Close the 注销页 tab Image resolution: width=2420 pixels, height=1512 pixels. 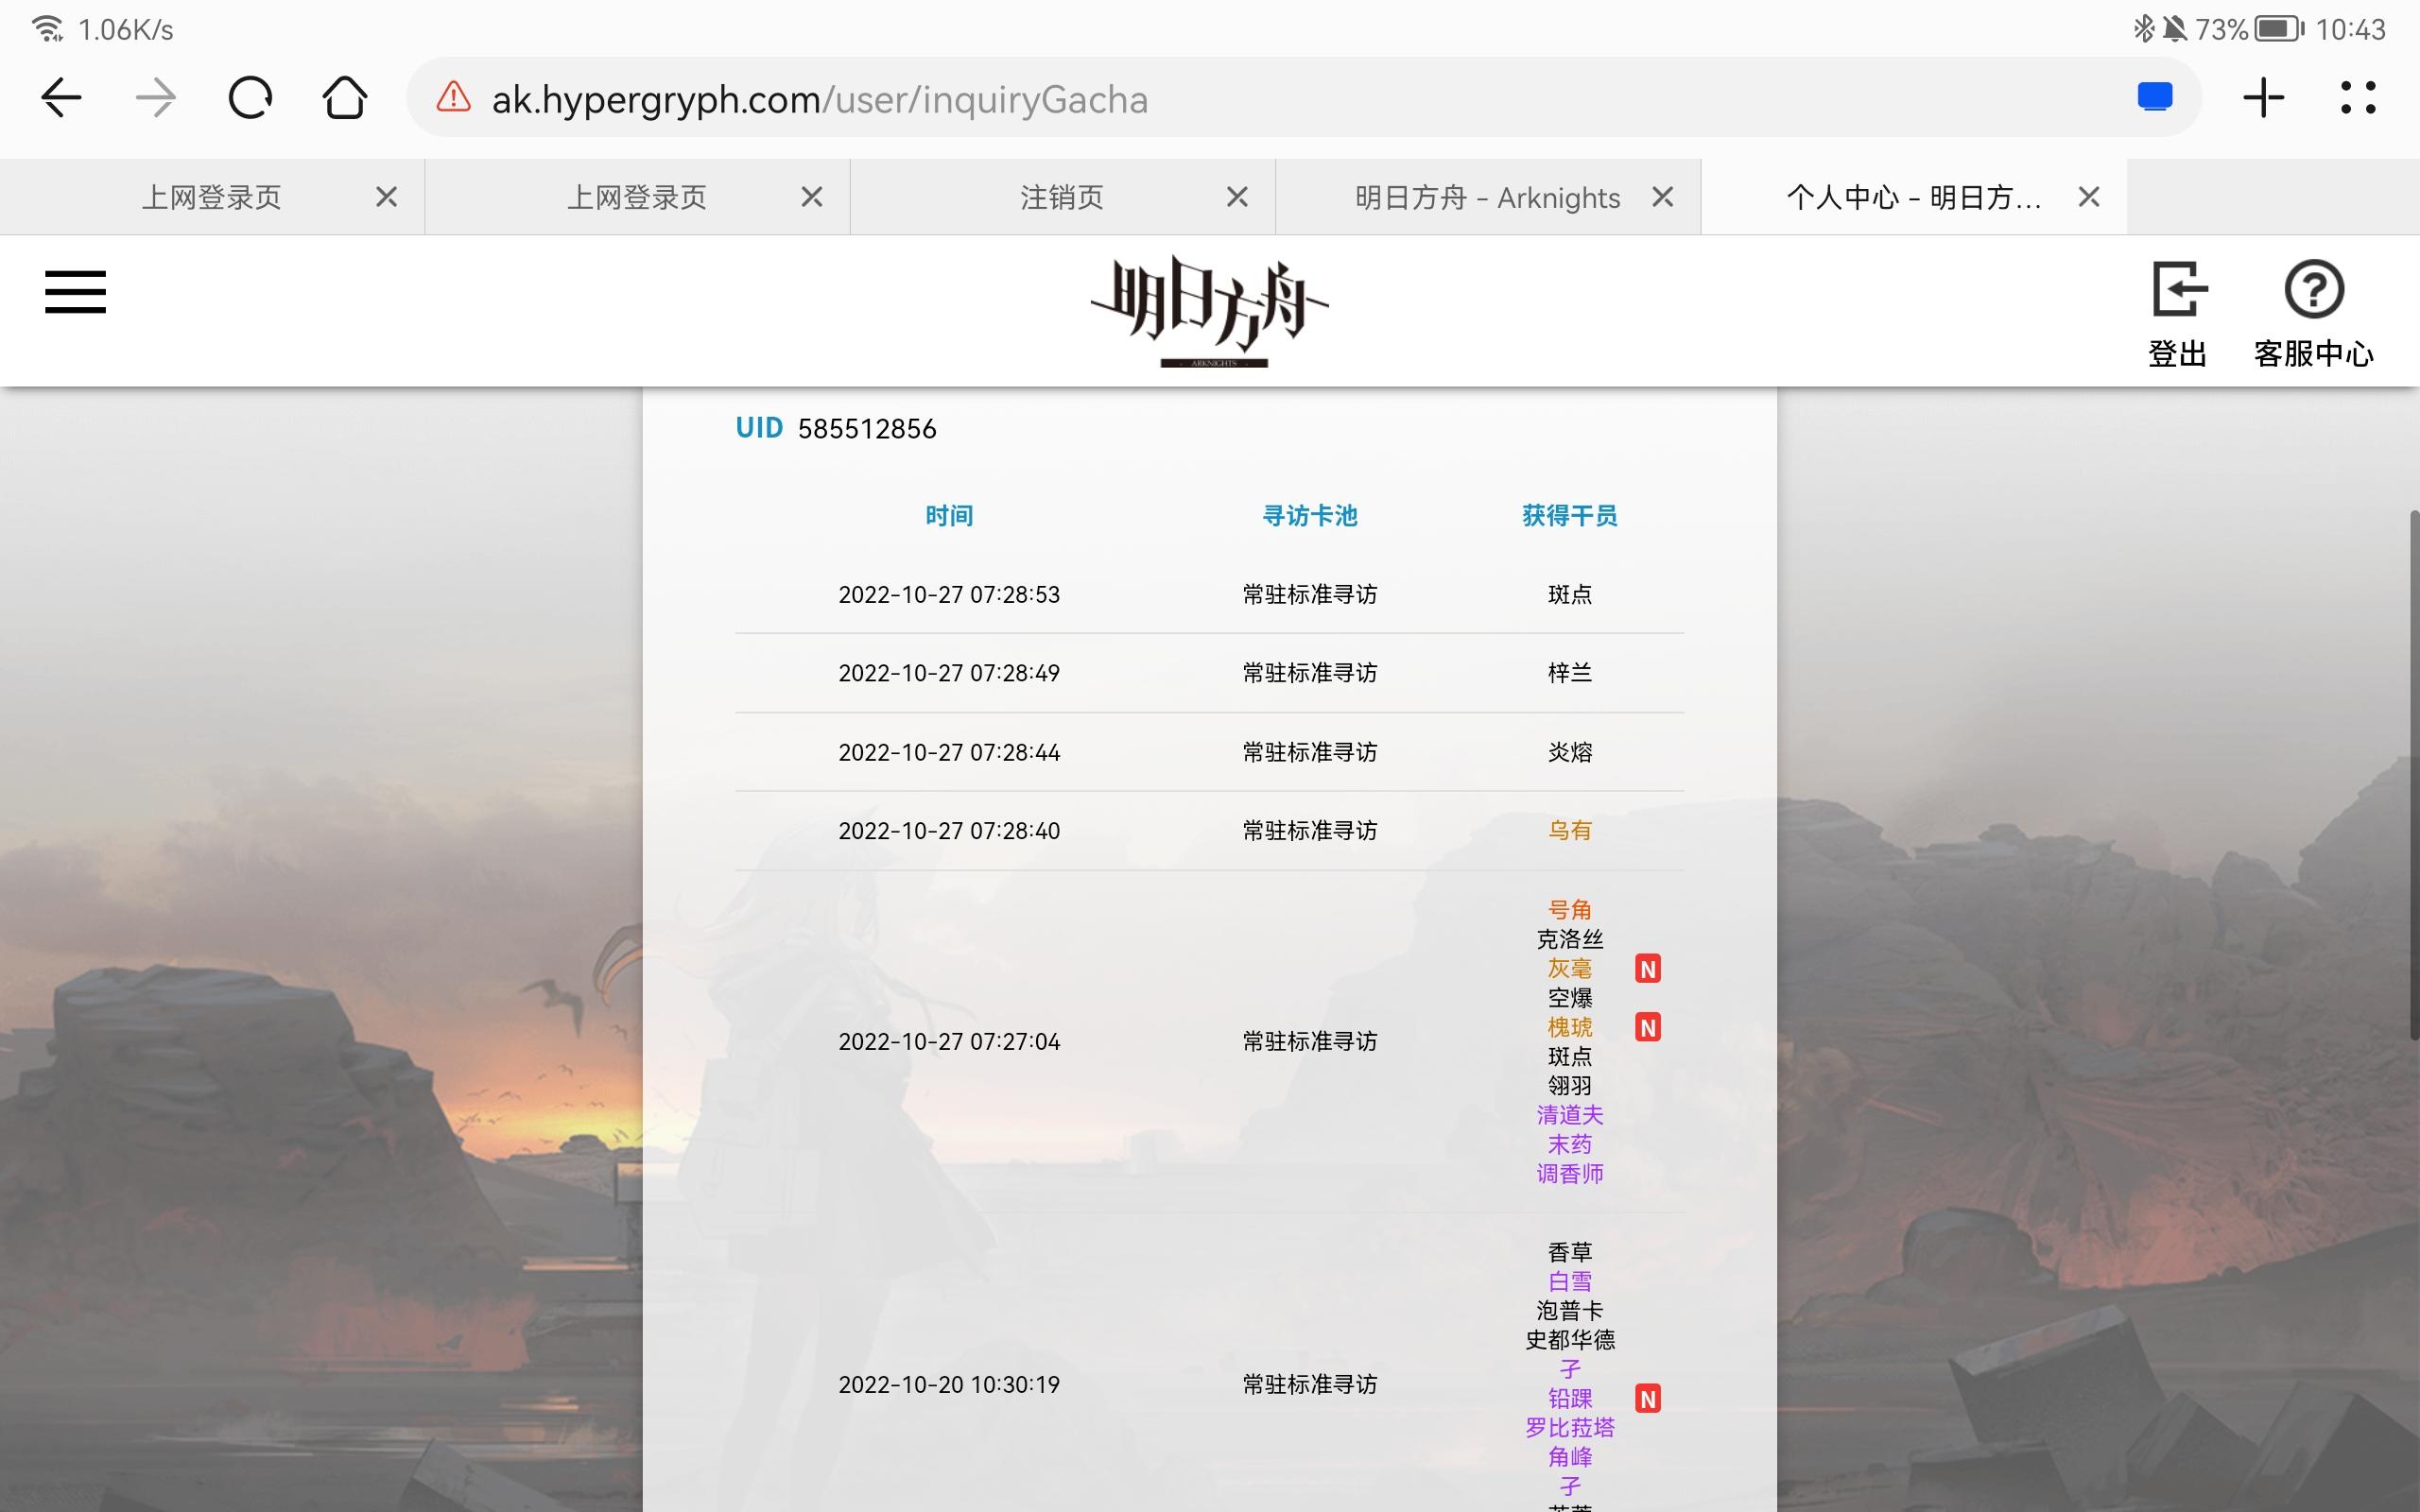click(1237, 197)
